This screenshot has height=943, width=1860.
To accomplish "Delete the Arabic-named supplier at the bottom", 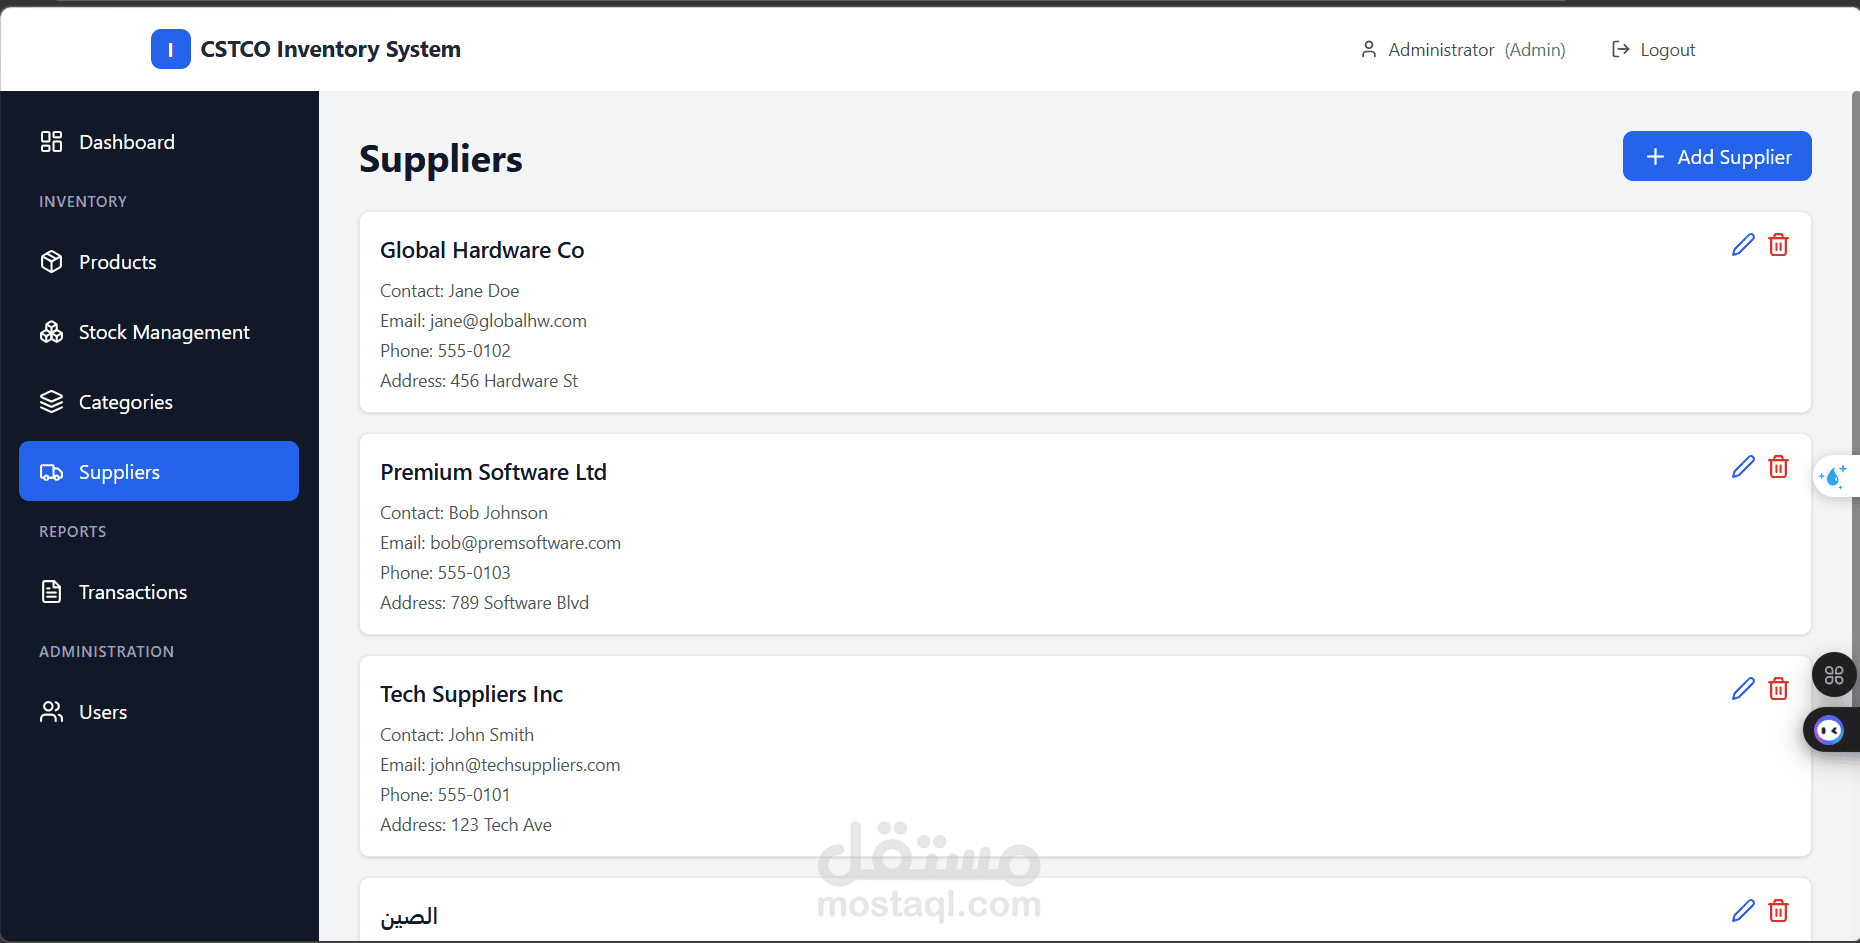I will tap(1778, 911).
